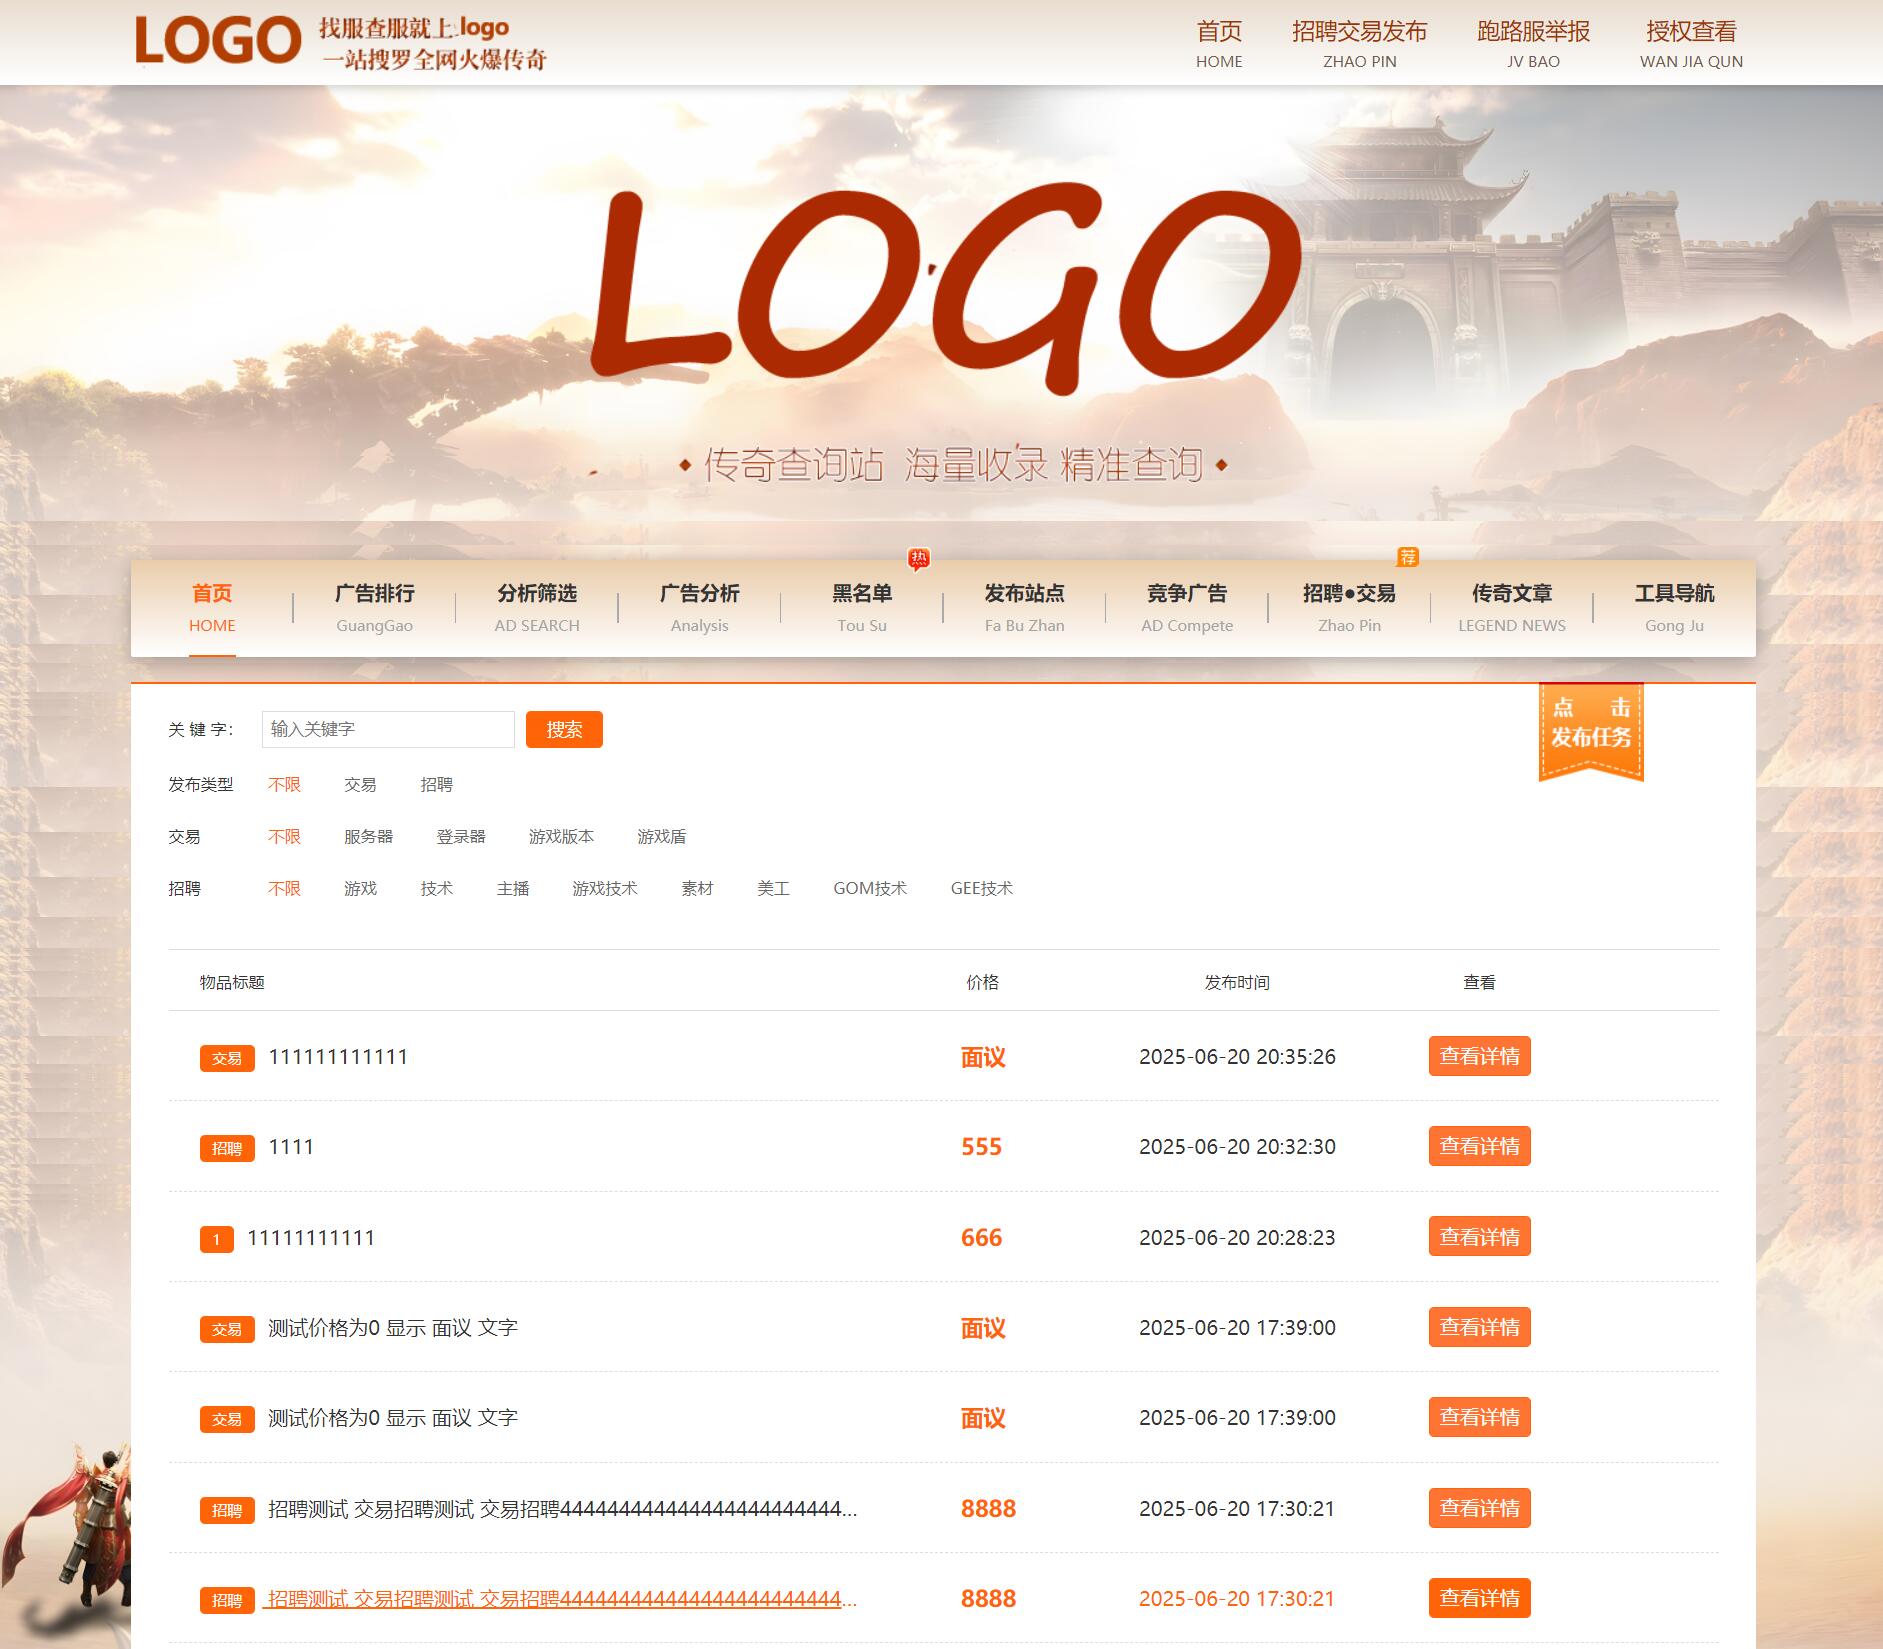The height and width of the screenshot is (1649, 1883).
Task: Click the 输入关键字 keyword input field
Action: click(x=388, y=730)
